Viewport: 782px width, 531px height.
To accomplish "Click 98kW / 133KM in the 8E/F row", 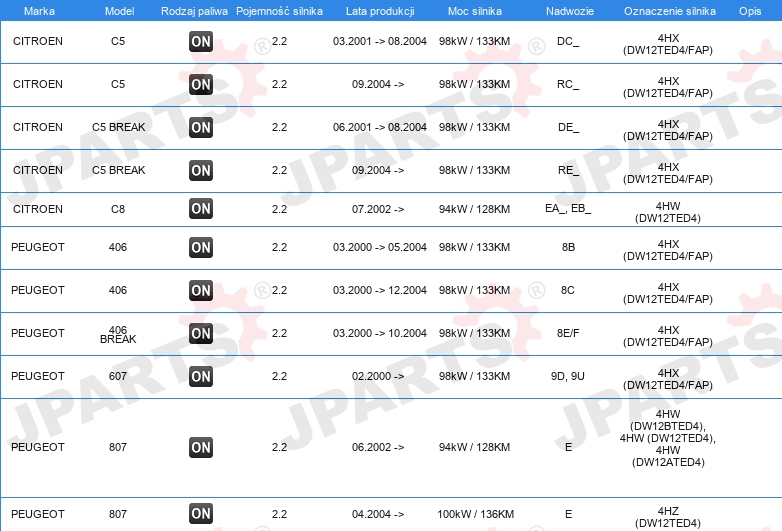I will (474, 333).
